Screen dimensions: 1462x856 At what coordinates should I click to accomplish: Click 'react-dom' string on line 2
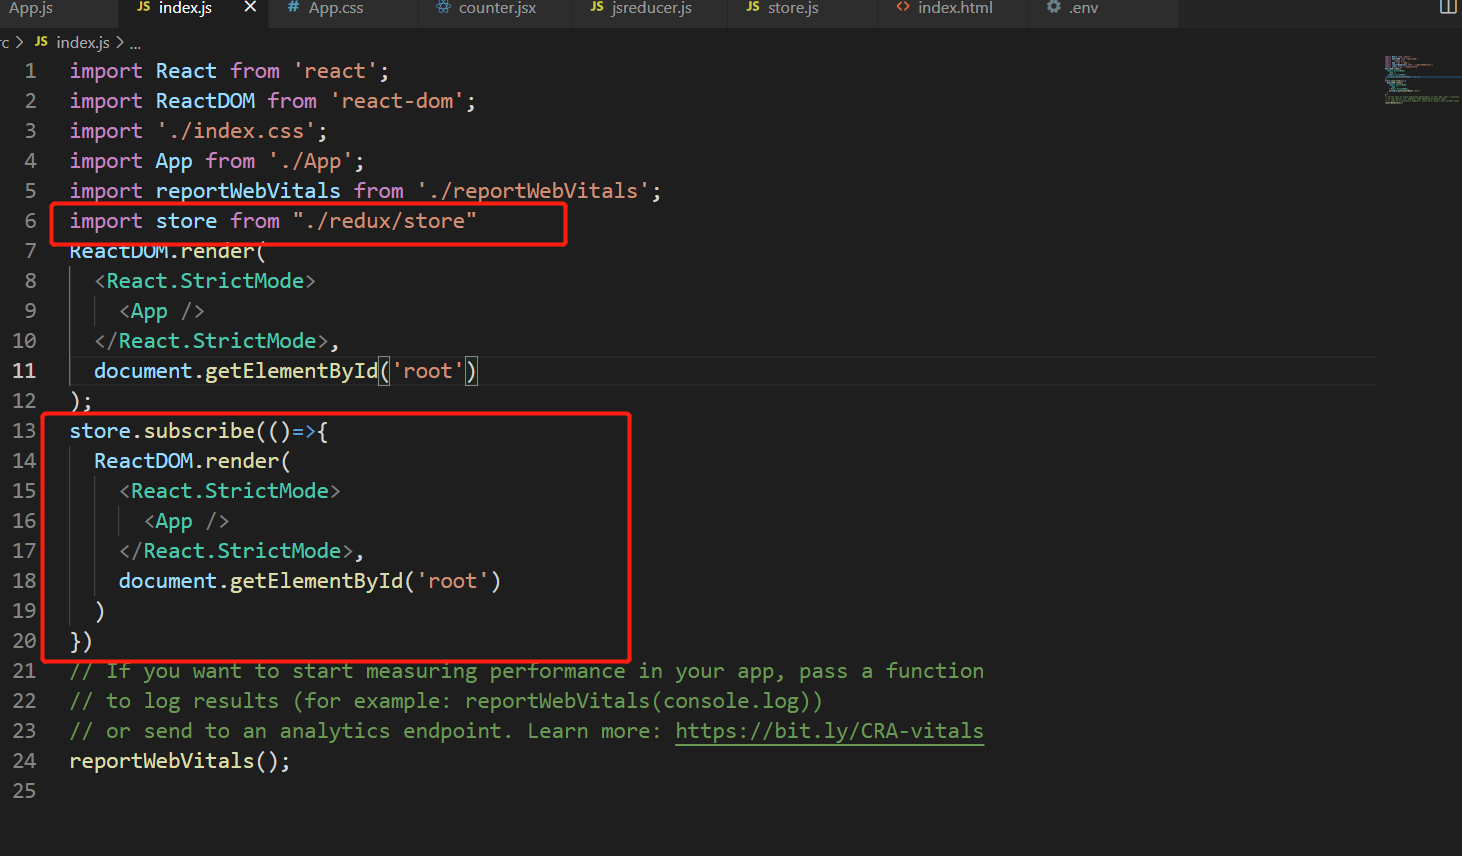pos(397,101)
